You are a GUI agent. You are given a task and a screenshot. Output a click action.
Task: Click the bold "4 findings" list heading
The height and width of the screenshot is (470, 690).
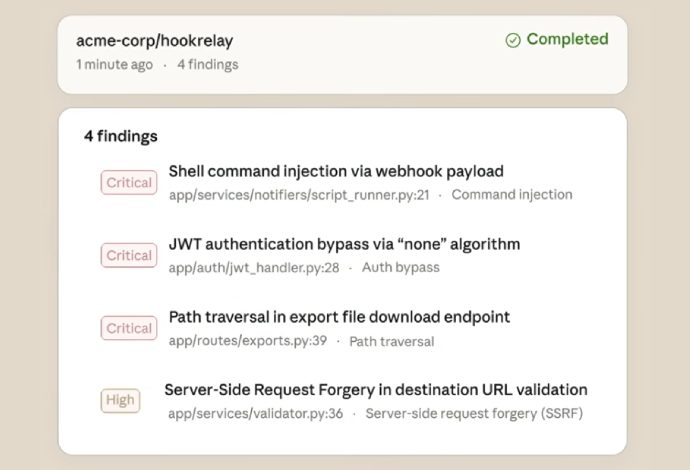pyautogui.click(x=121, y=136)
